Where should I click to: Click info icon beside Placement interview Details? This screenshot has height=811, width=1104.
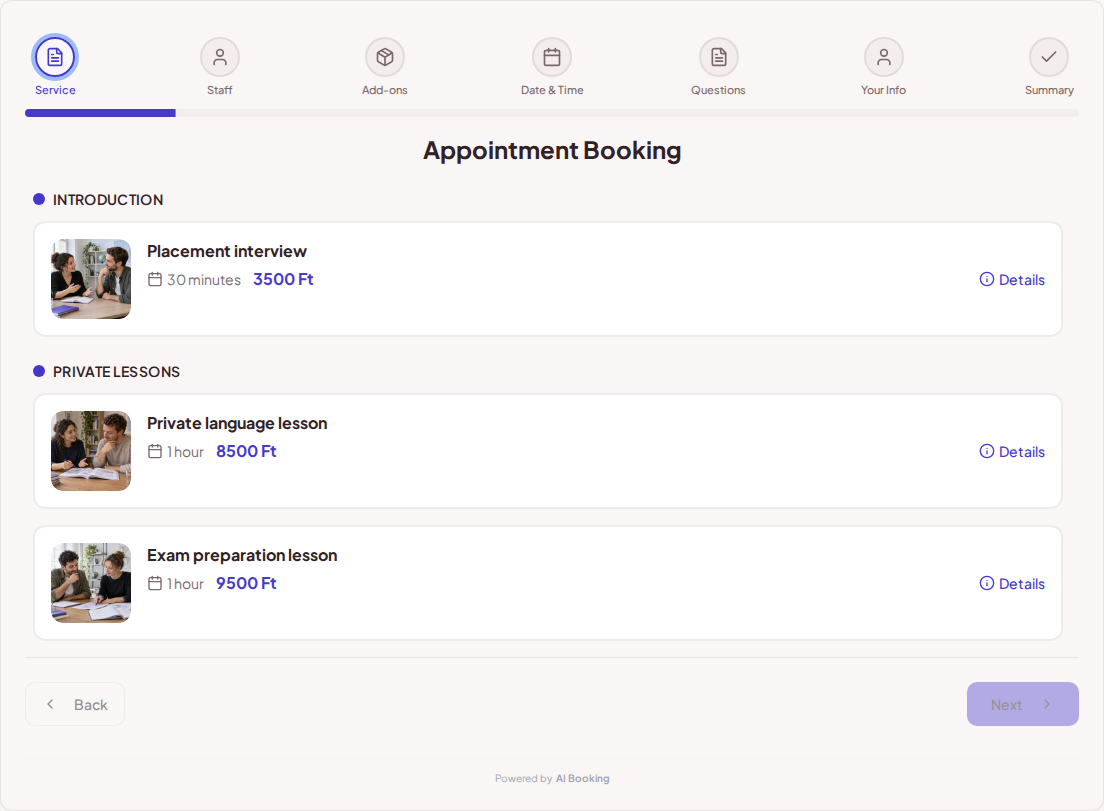(x=986, y=279)
